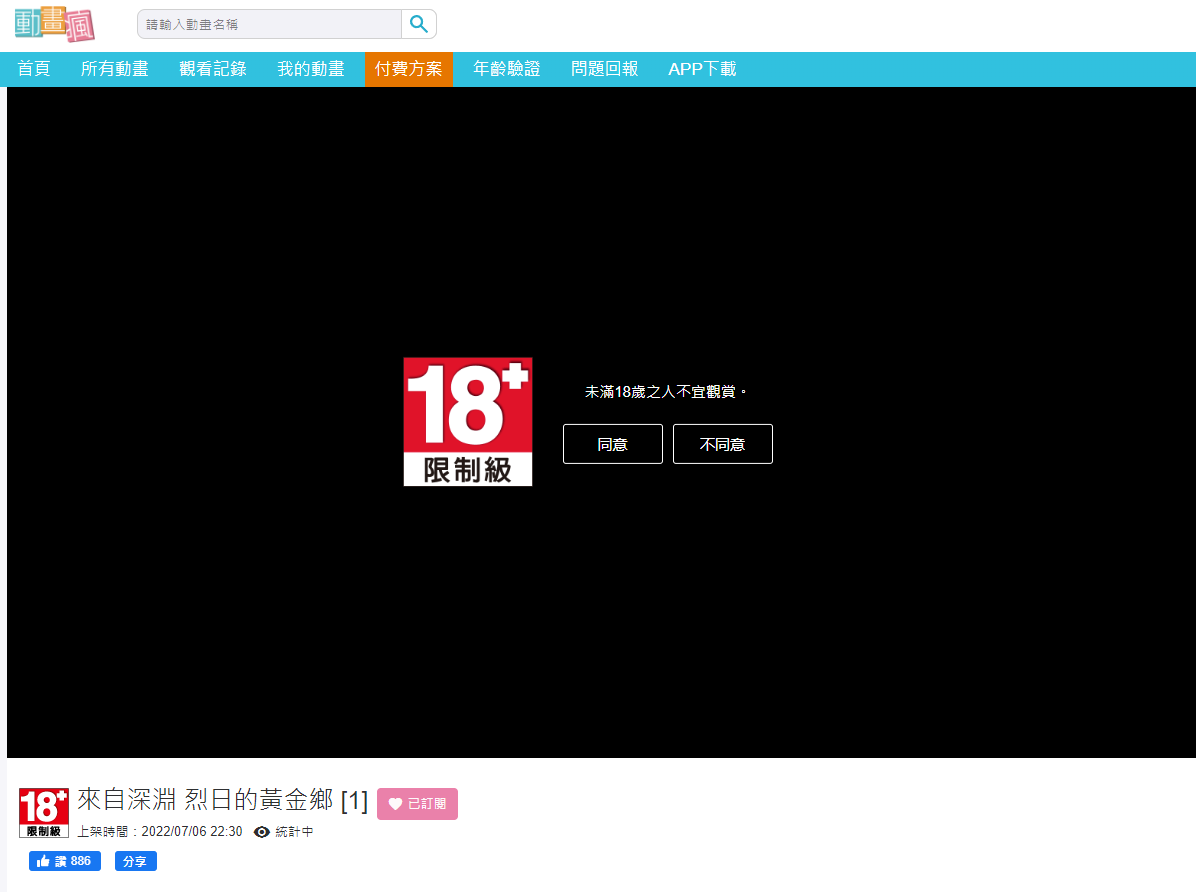
Task: Go to 所有動畫 menu item
Action: [114, 69]
